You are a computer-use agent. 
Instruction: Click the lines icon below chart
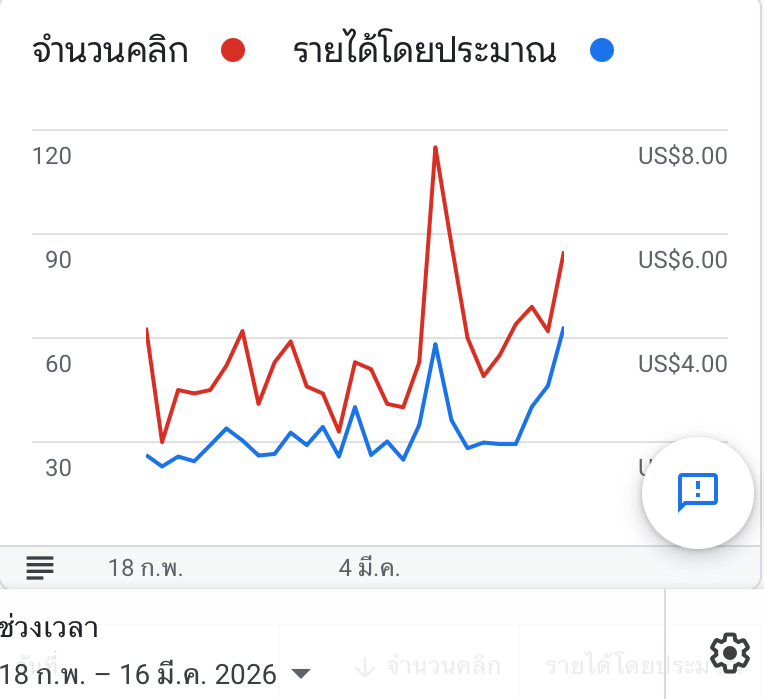40,568
